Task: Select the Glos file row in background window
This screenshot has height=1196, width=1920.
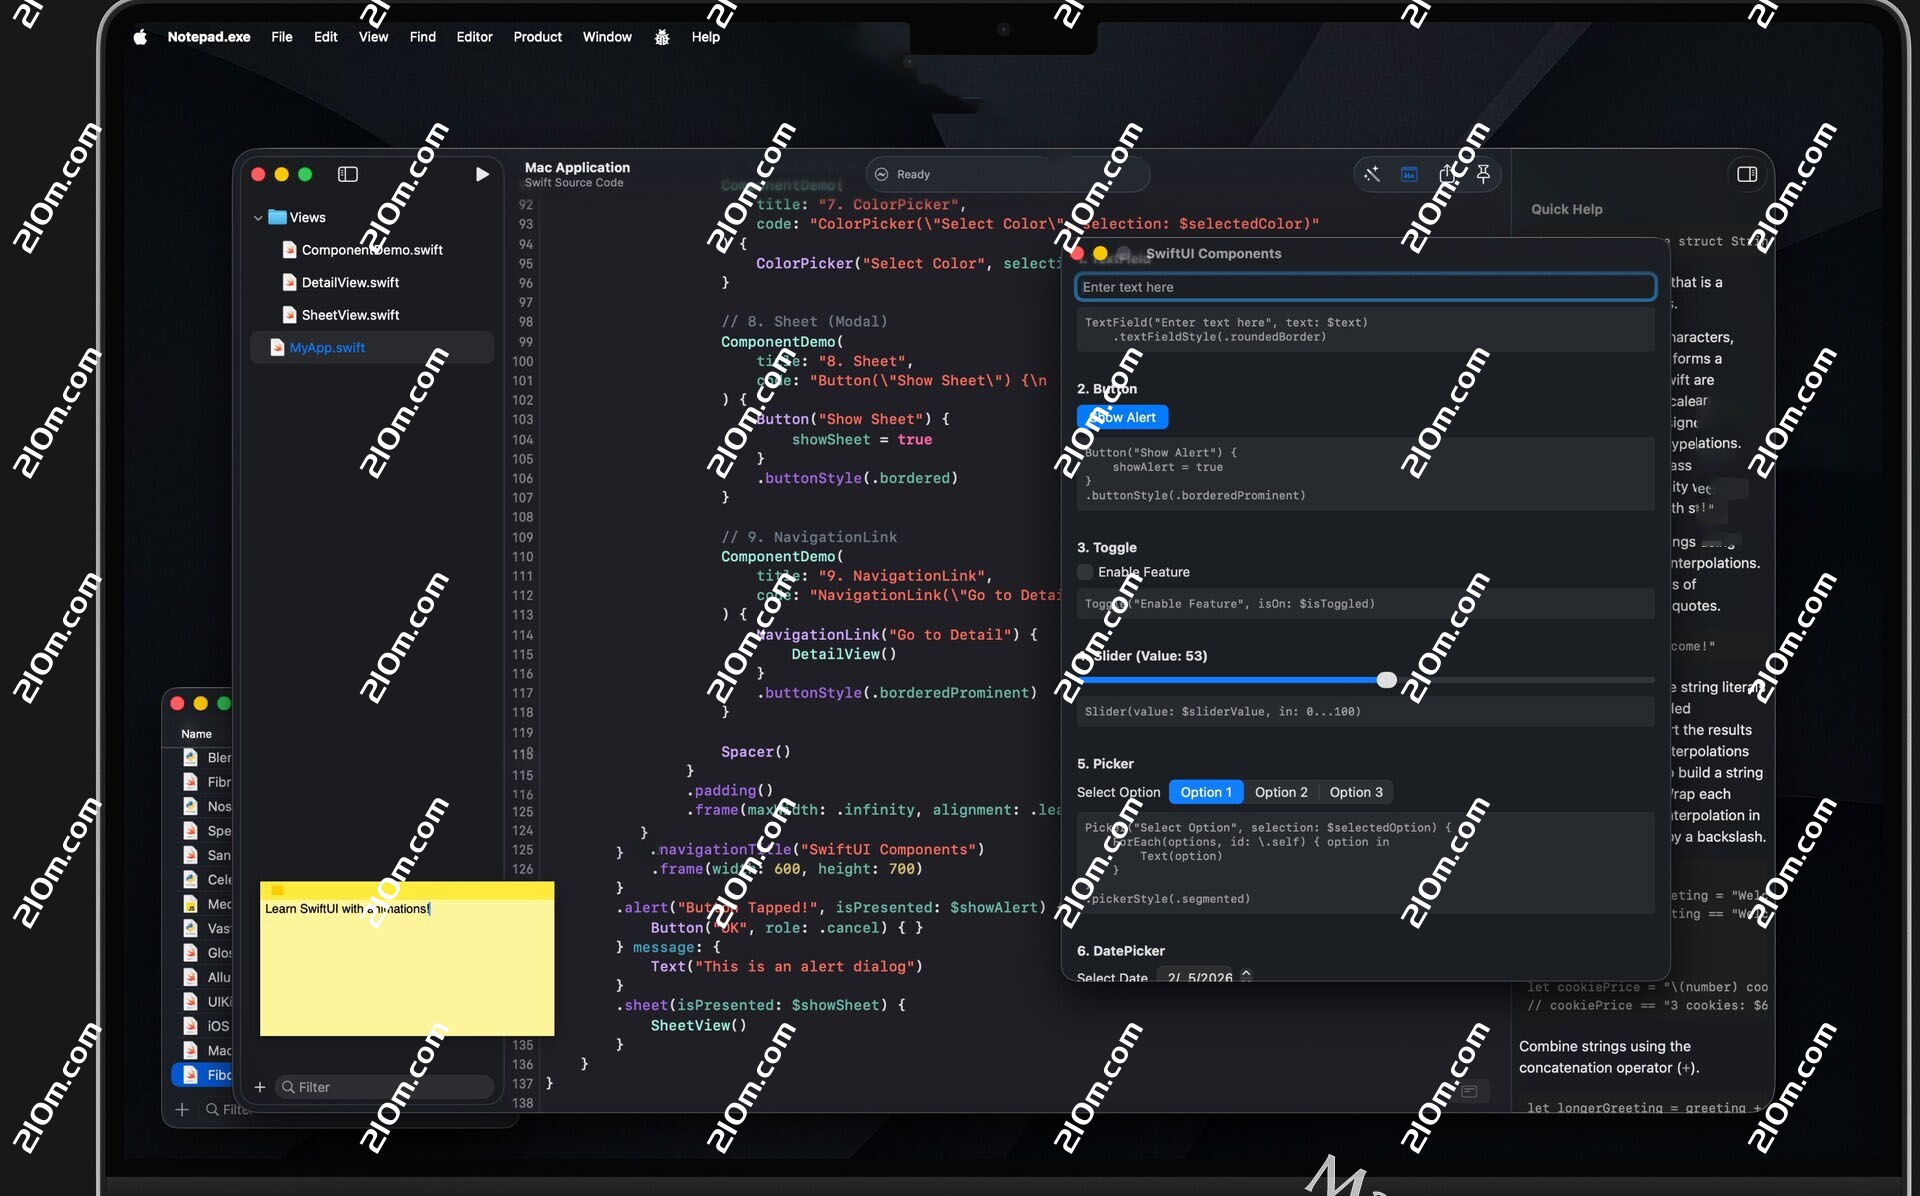Action: point(202,953)
